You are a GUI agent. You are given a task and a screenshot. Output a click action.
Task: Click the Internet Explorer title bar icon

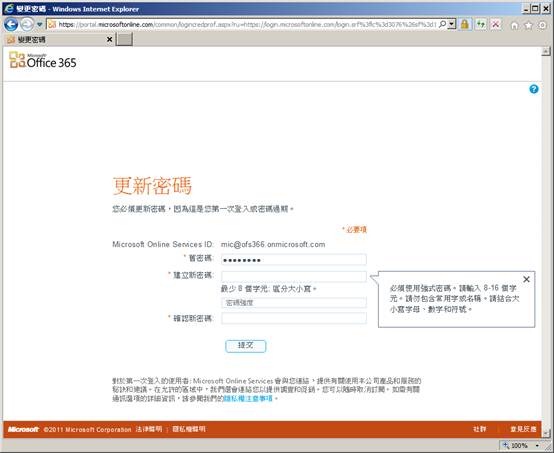[x=8, y=8]
